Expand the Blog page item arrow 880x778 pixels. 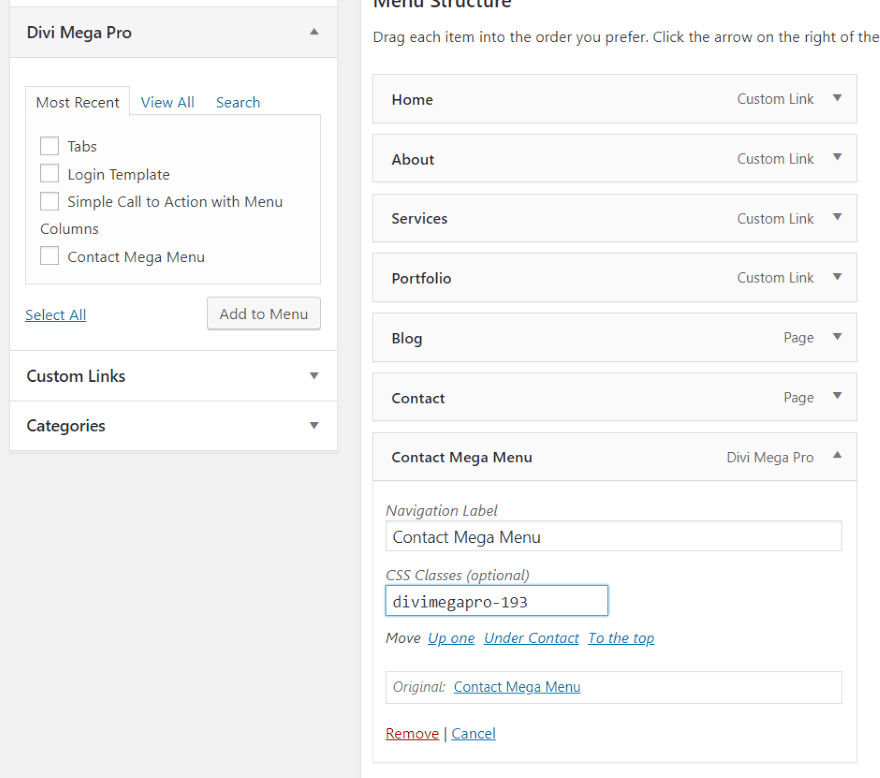coord(837,337)
